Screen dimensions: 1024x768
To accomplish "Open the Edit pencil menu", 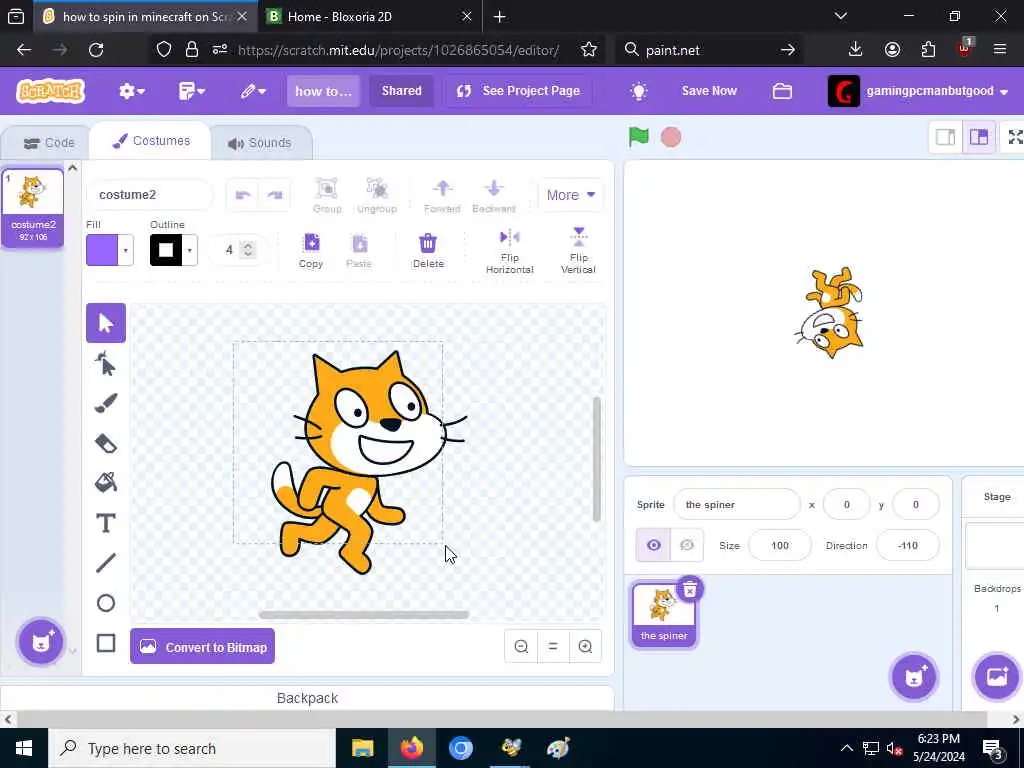I will pyautogui.click(x=253, y=91).
